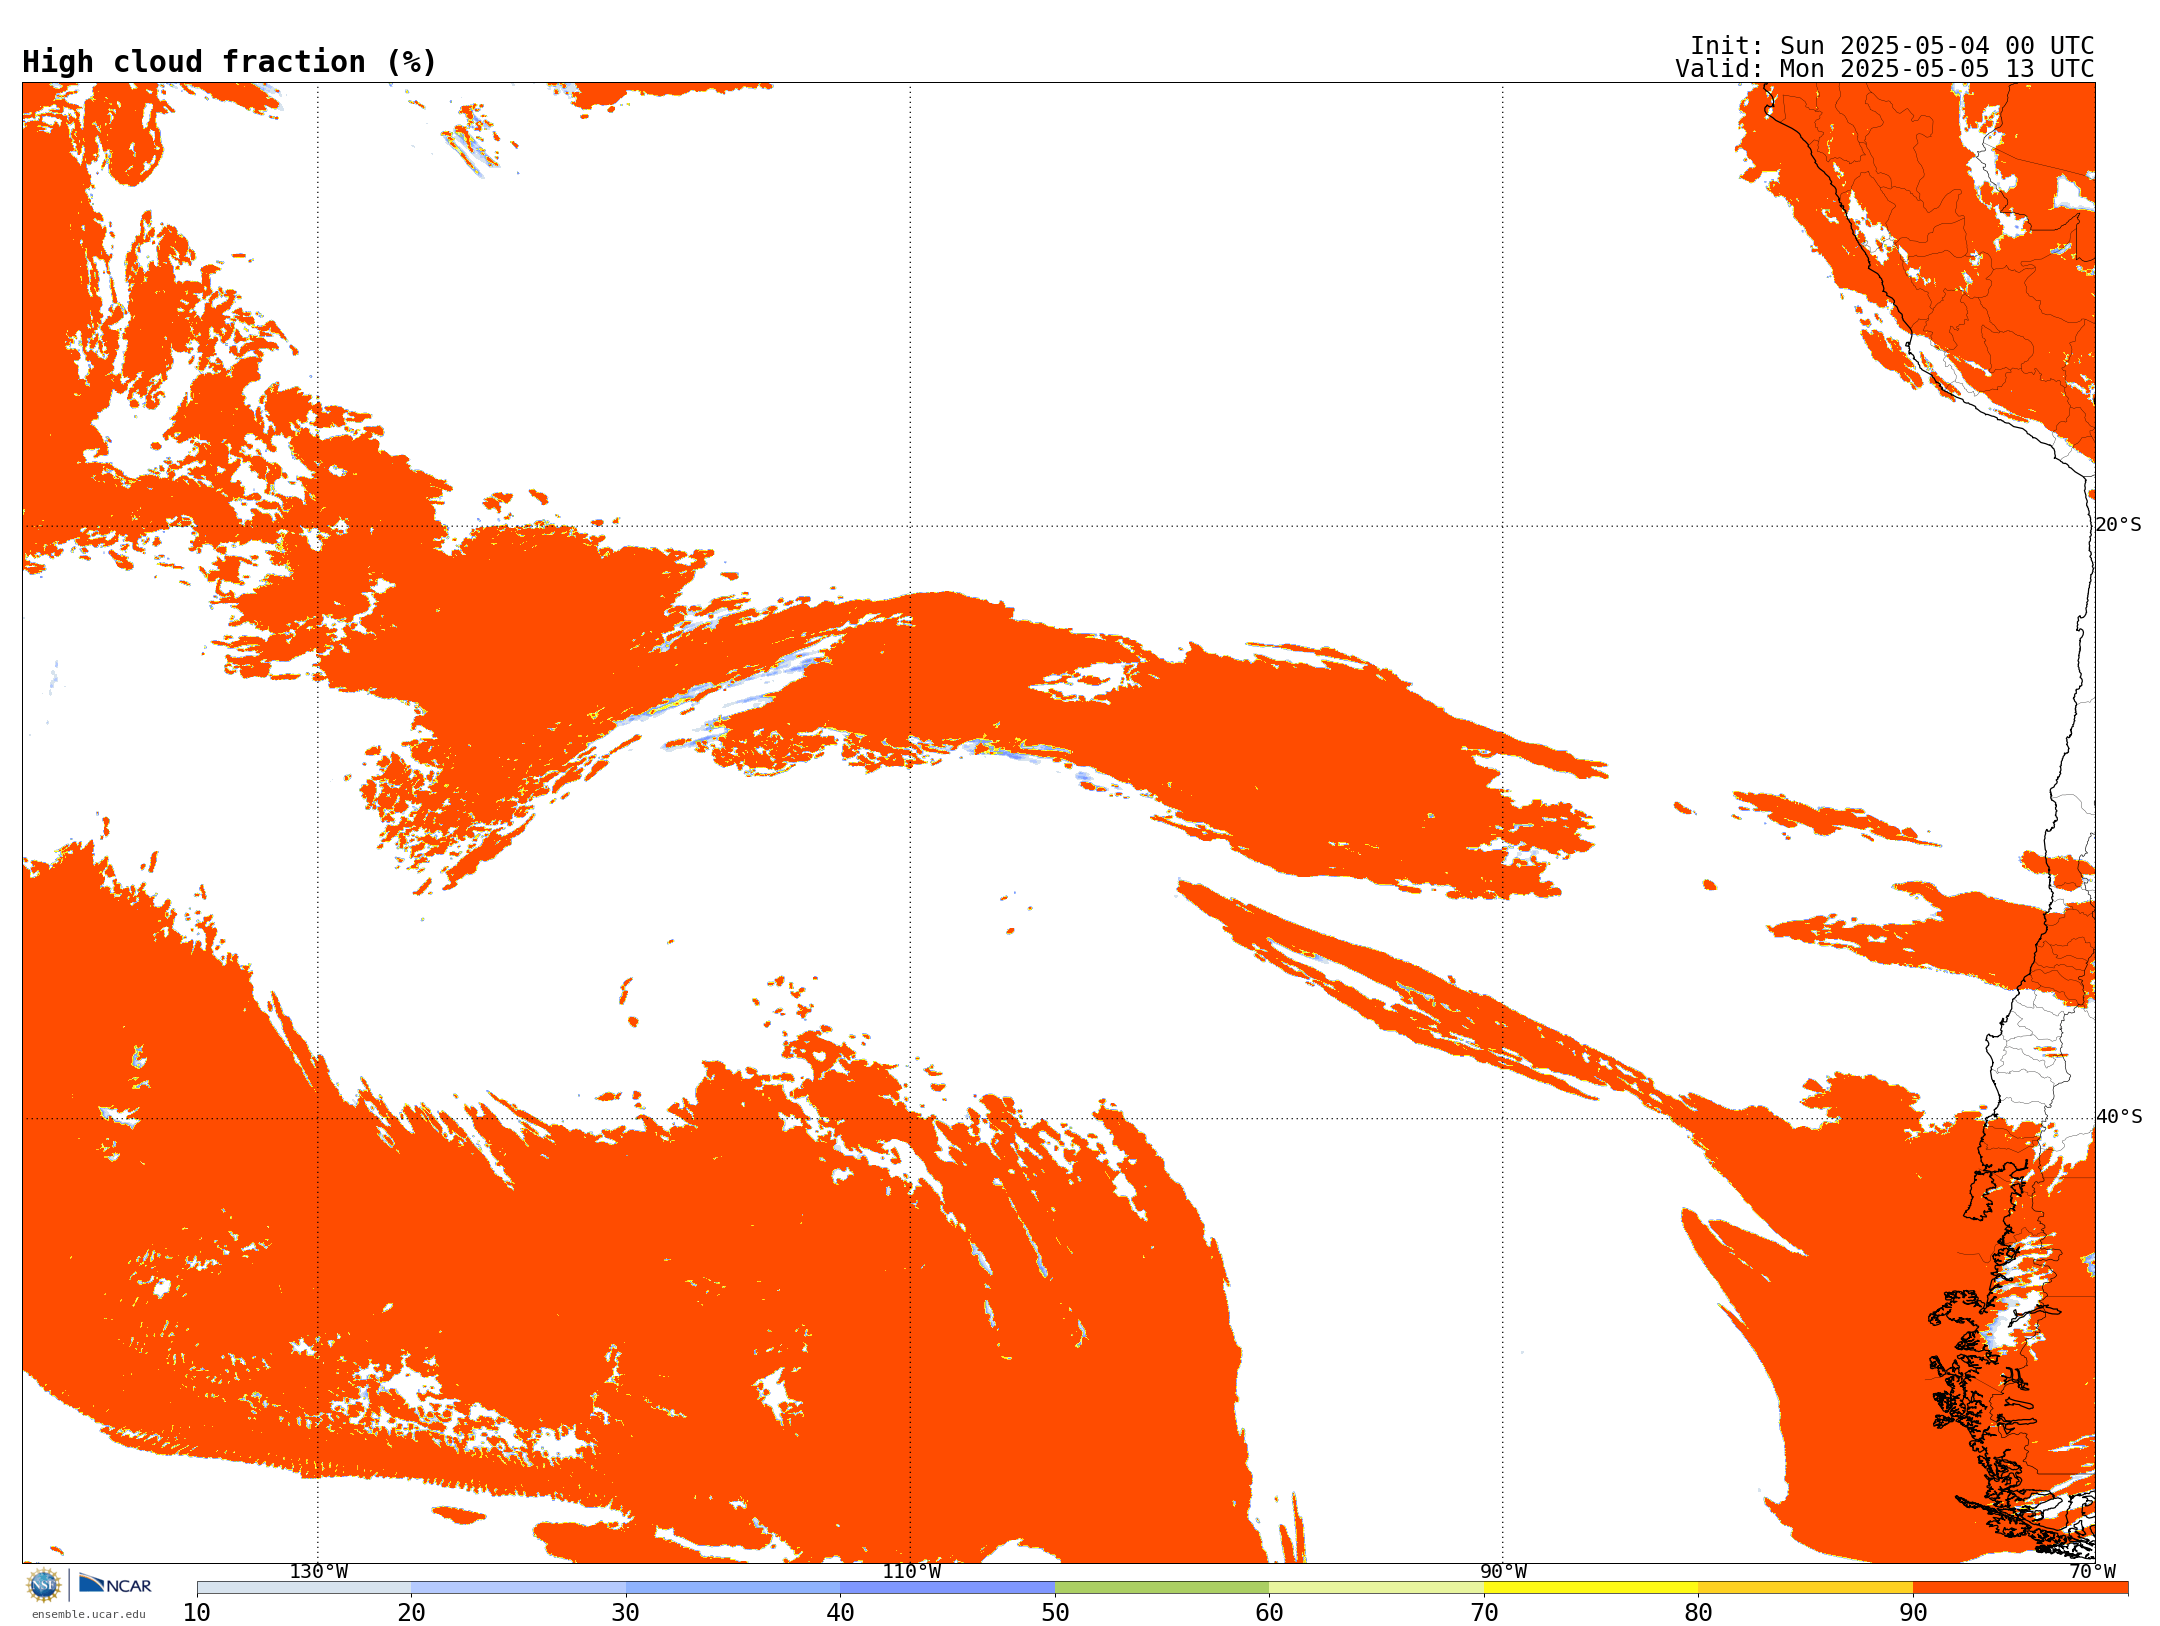Pick the 90+ orange-red colorbar segment

point(2020,1588)
